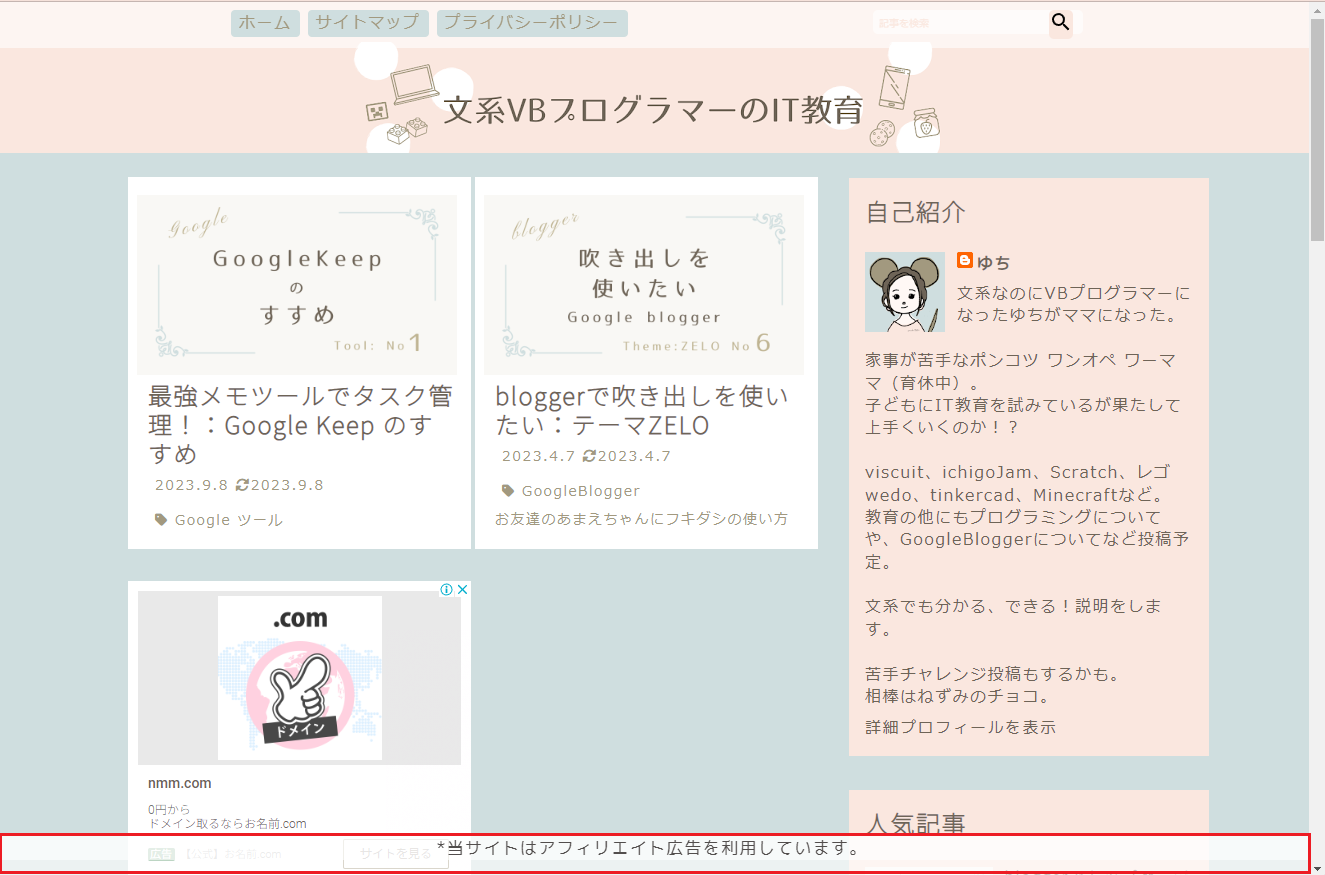This screenshot has height=875, width=1325.
Task: Click the update icon beside 2023.4.7
Action: 589,456
